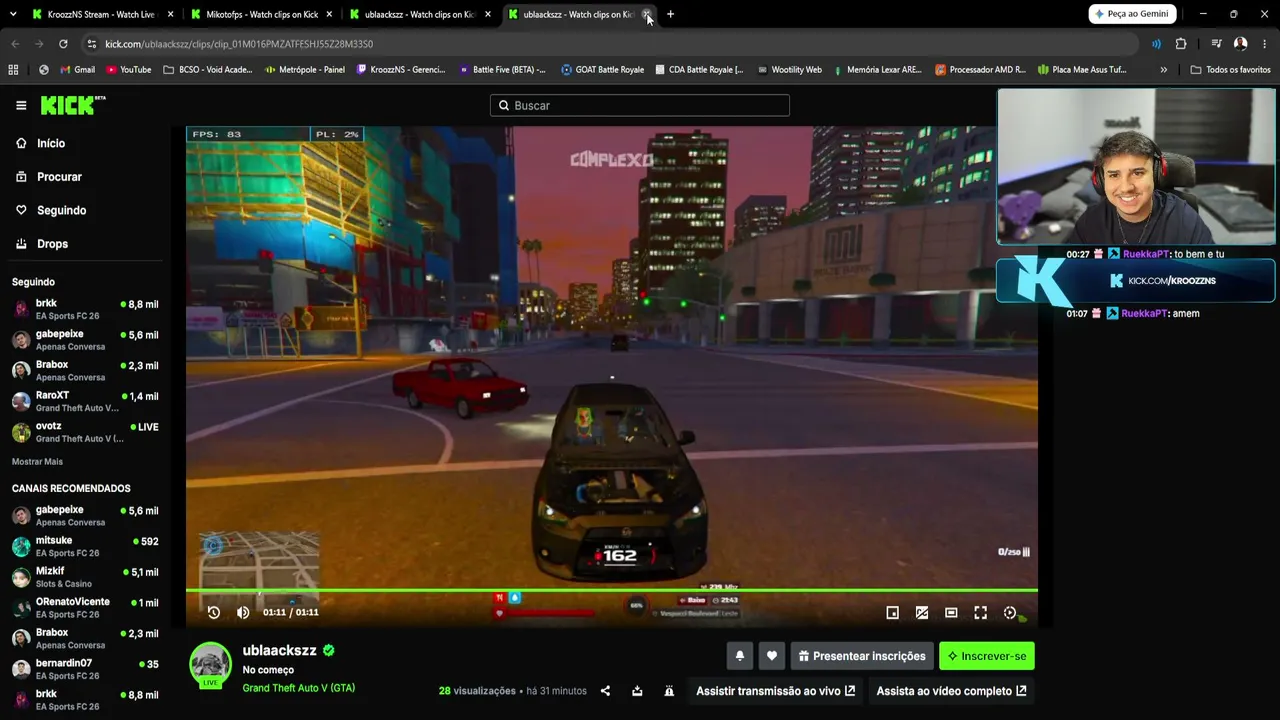
Task: Open the Metrópole - Painel bookmark
Action: click(304, 70)
